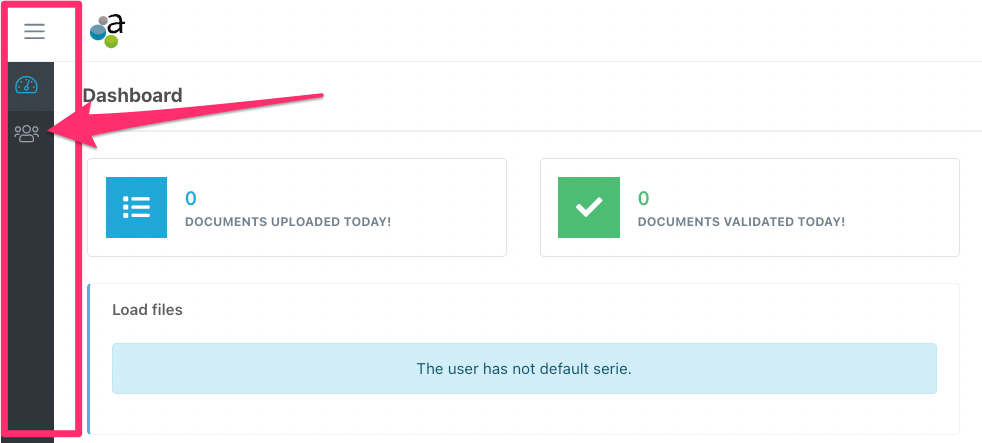Click the blue left border of Load files panel
The width and height of the screenshot is (982, 443).
89,358
